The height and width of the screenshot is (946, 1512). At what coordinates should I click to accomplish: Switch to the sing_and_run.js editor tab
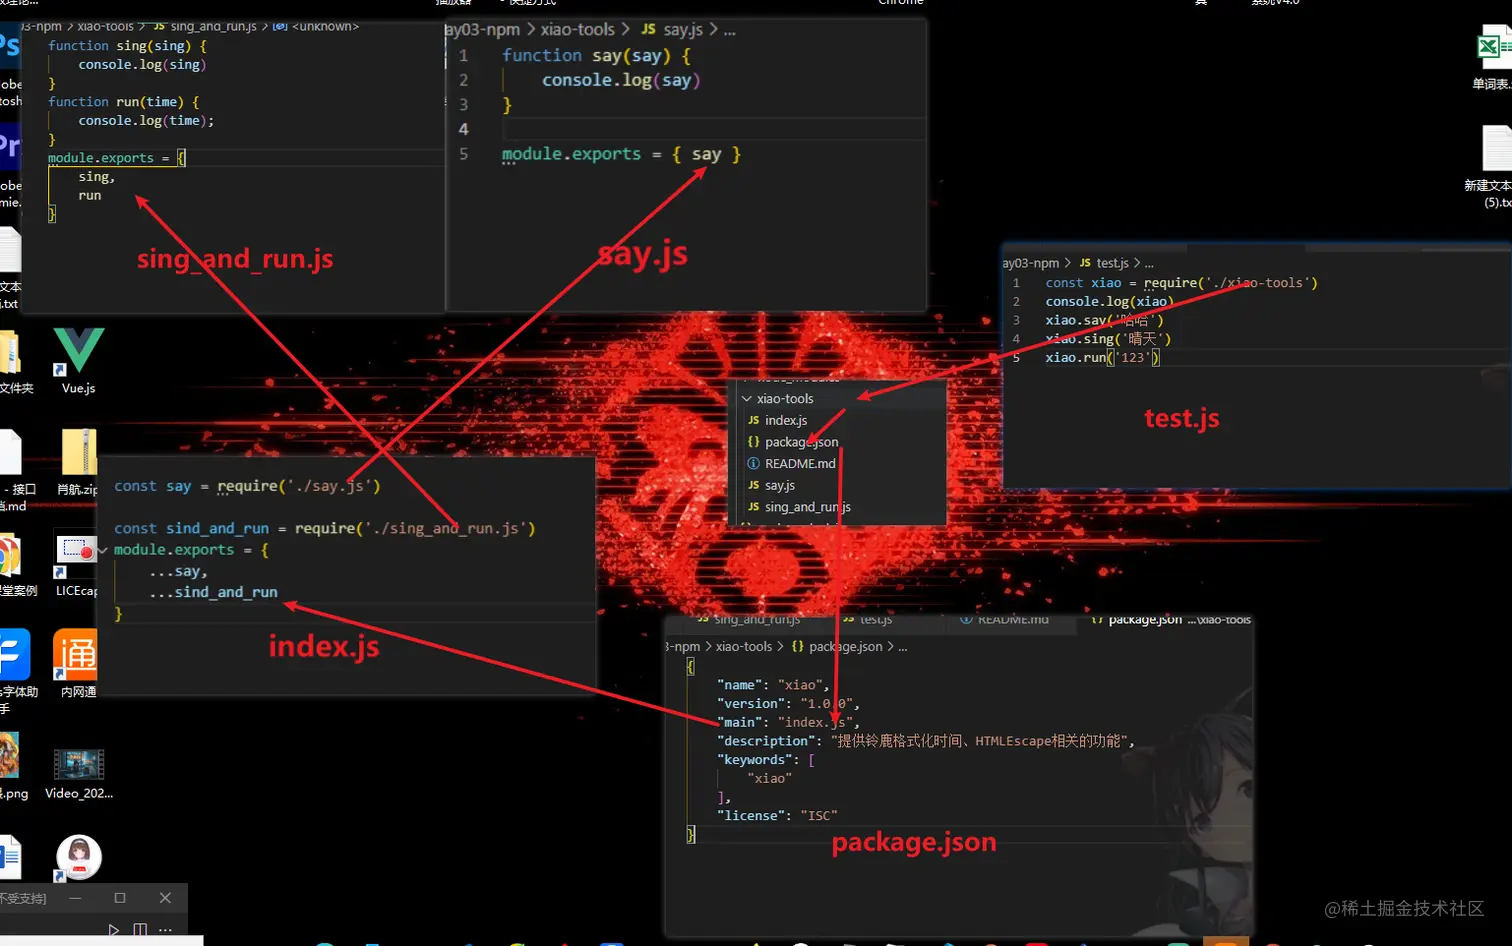coord(748,619)
